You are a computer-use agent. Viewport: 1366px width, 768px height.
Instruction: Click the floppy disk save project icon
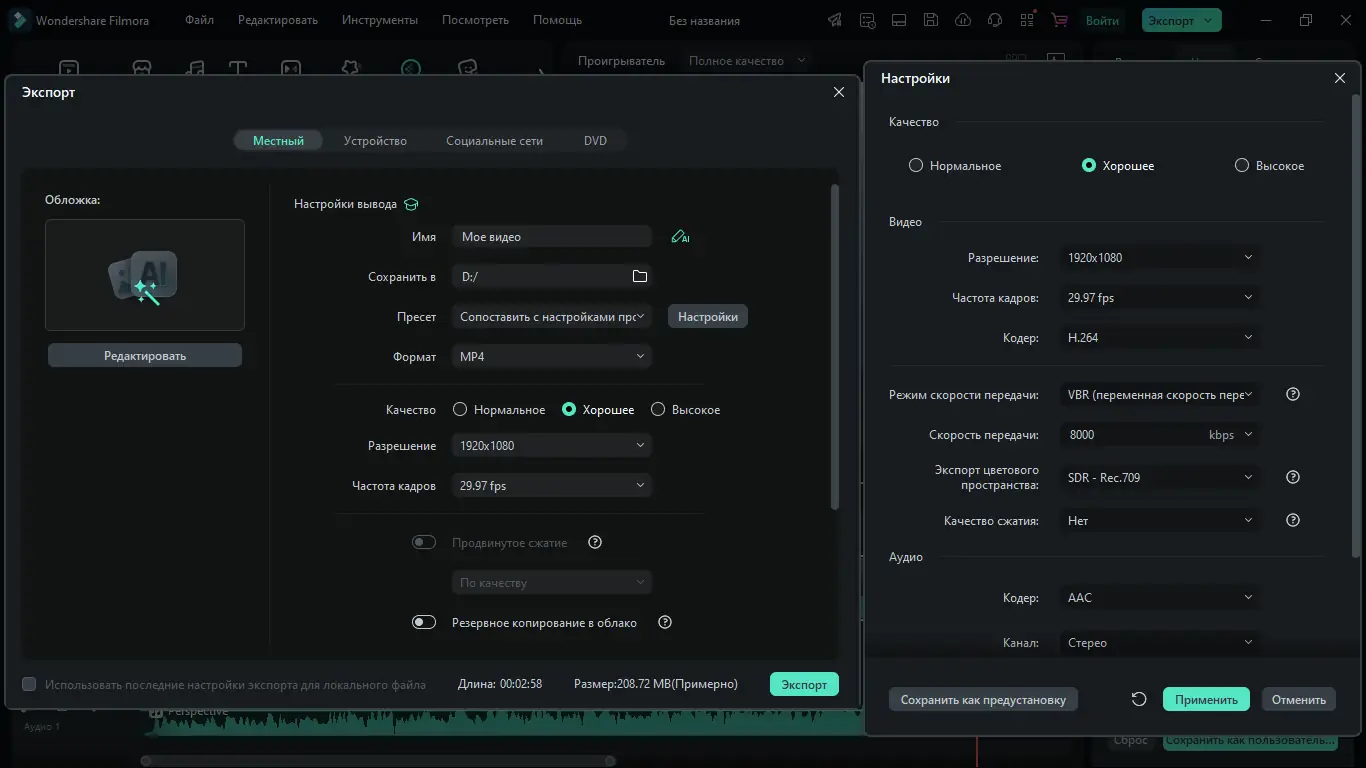click(x=931, y=20)
